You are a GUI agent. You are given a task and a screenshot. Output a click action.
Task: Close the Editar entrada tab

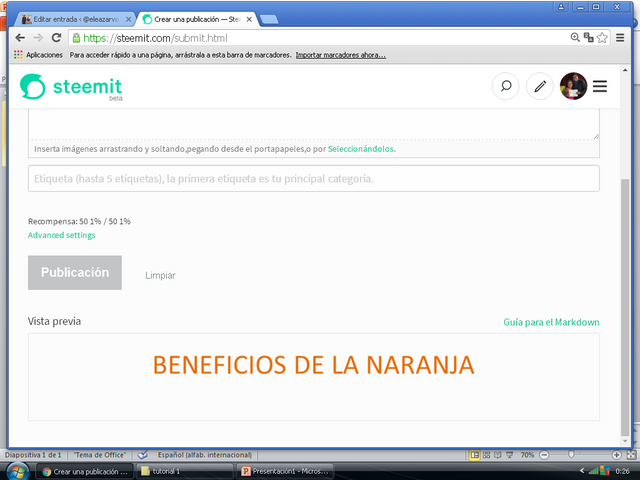coord(128,19)
